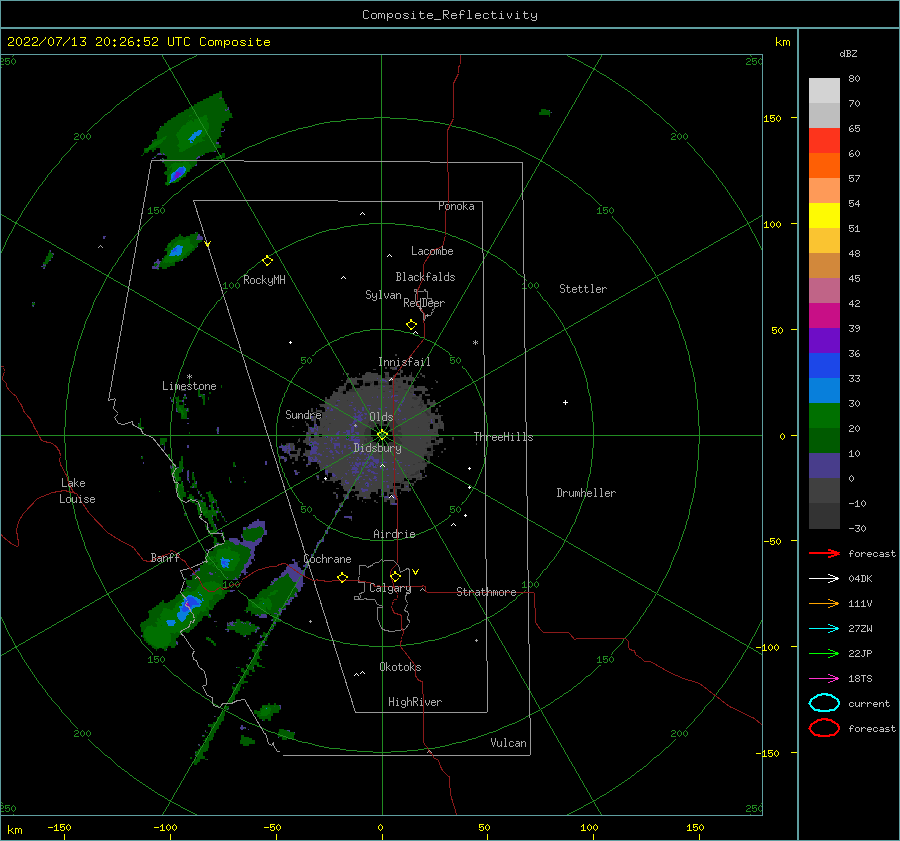Click the Calgary city label
Viewport: 900px width, 841px height.
point(390,588)
